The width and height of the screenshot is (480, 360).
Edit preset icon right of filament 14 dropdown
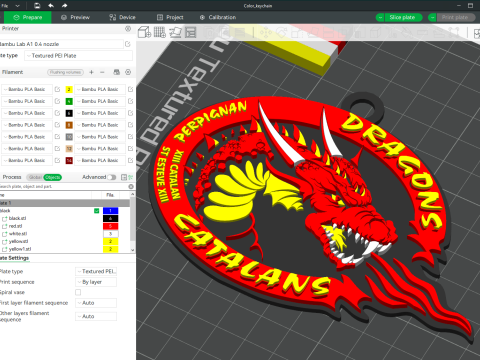(130, 160)
